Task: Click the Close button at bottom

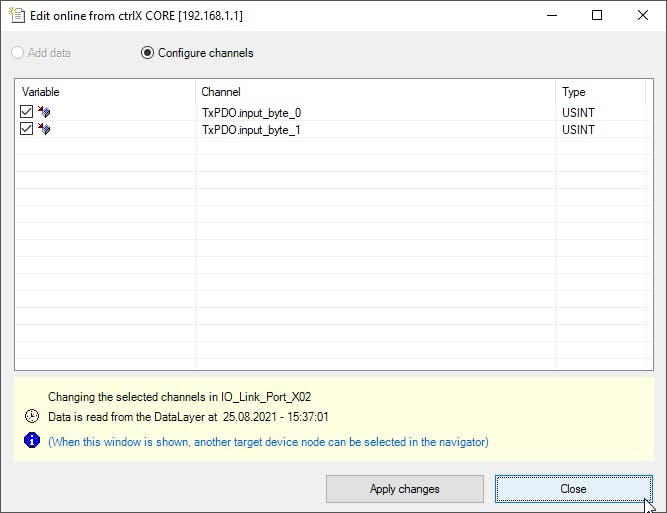Action: point(573,489)
